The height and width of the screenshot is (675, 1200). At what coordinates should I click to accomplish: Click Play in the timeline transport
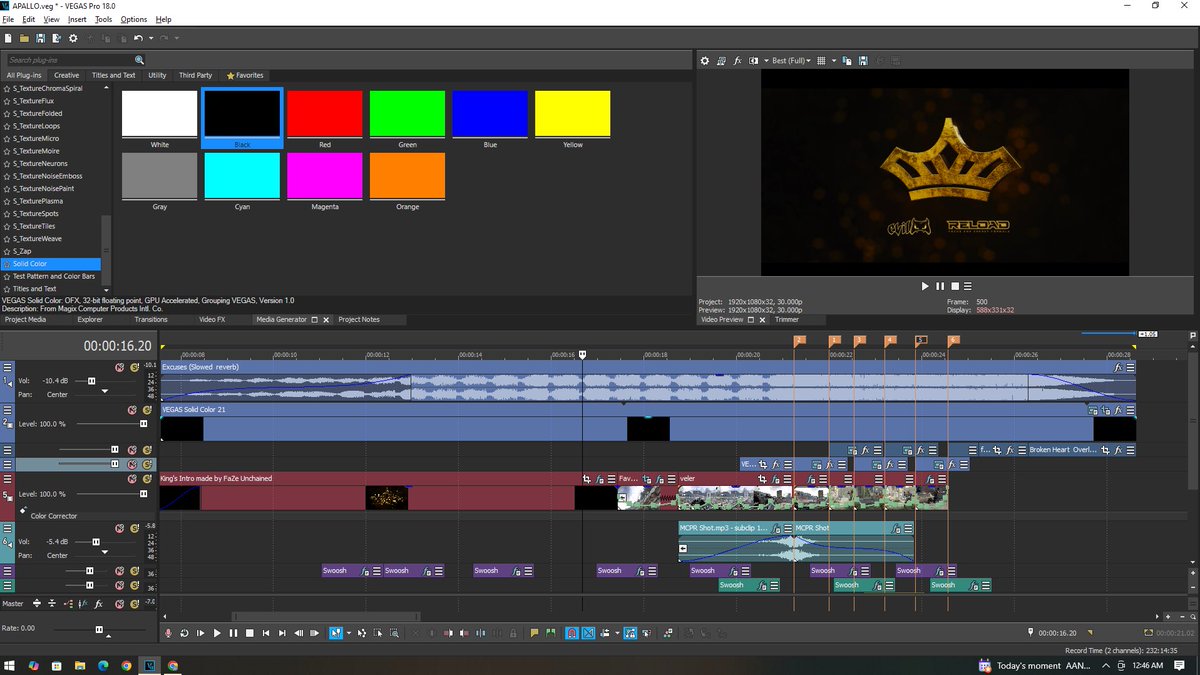[x=217, y=633]
